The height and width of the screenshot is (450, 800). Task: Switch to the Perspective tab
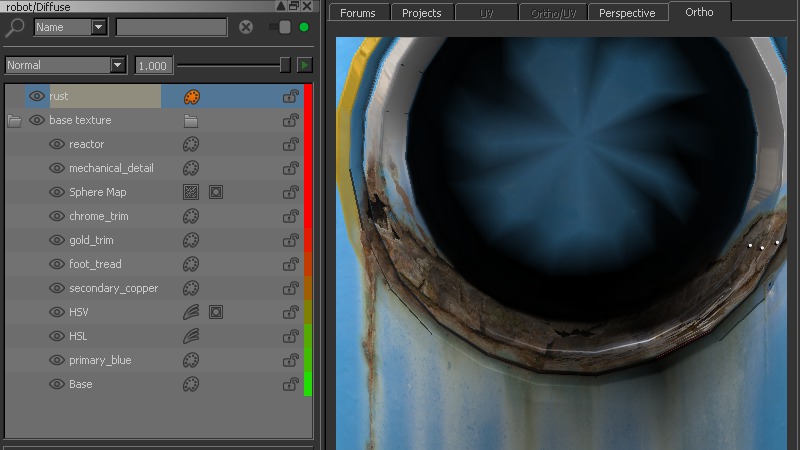coord(627,13)
